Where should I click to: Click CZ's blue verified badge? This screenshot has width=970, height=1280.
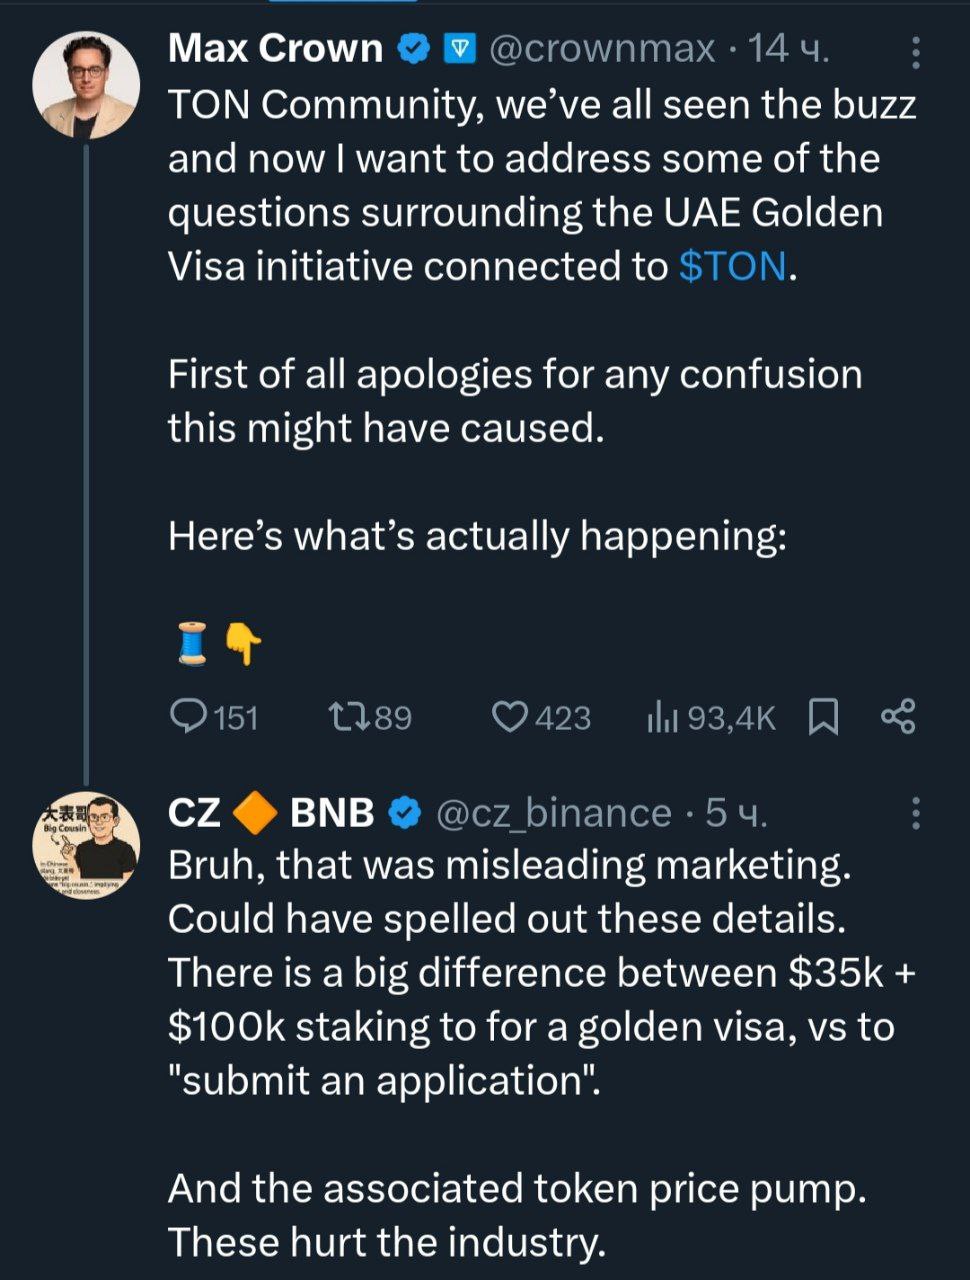403,813
